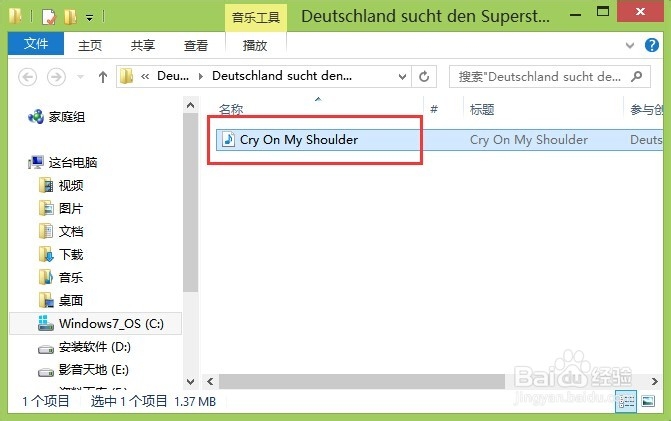Click the new folder icon in title bar
Viewport: 671px width, 421px height.
click(70, 17)
